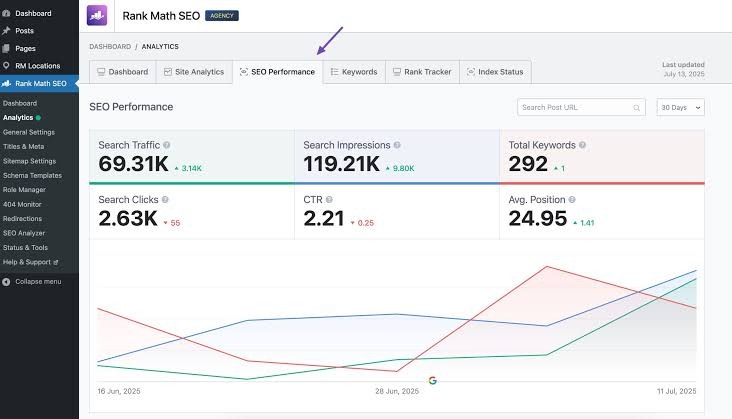
Task: Click the Collapse menu arrow icon
Action: (x=6, y=282)
